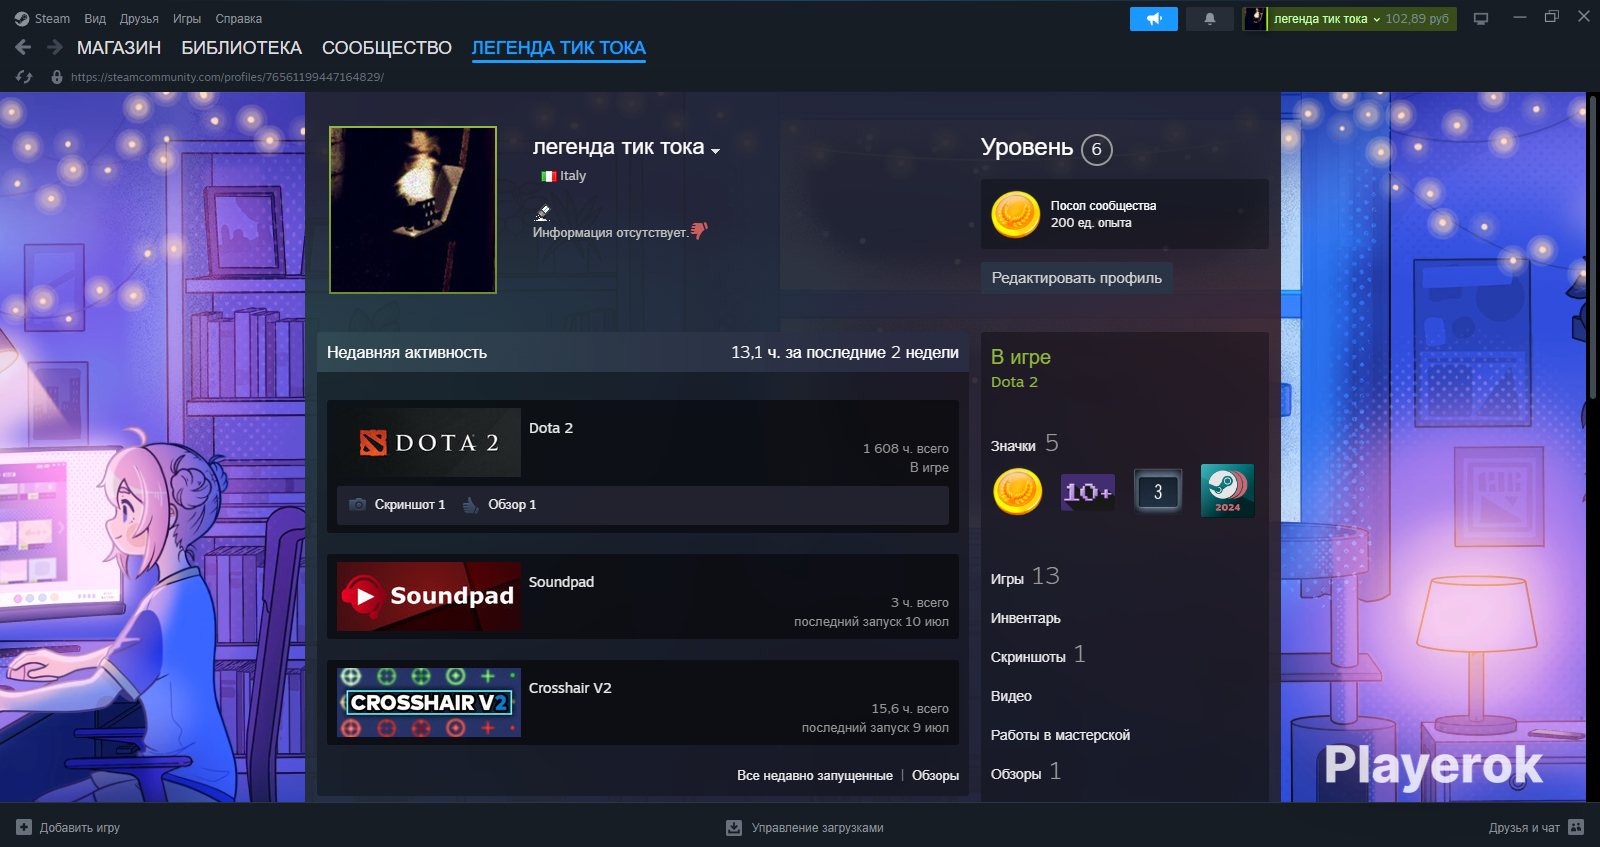
Task: Reload the page with the refresh icon
Action: pos(24,77)
